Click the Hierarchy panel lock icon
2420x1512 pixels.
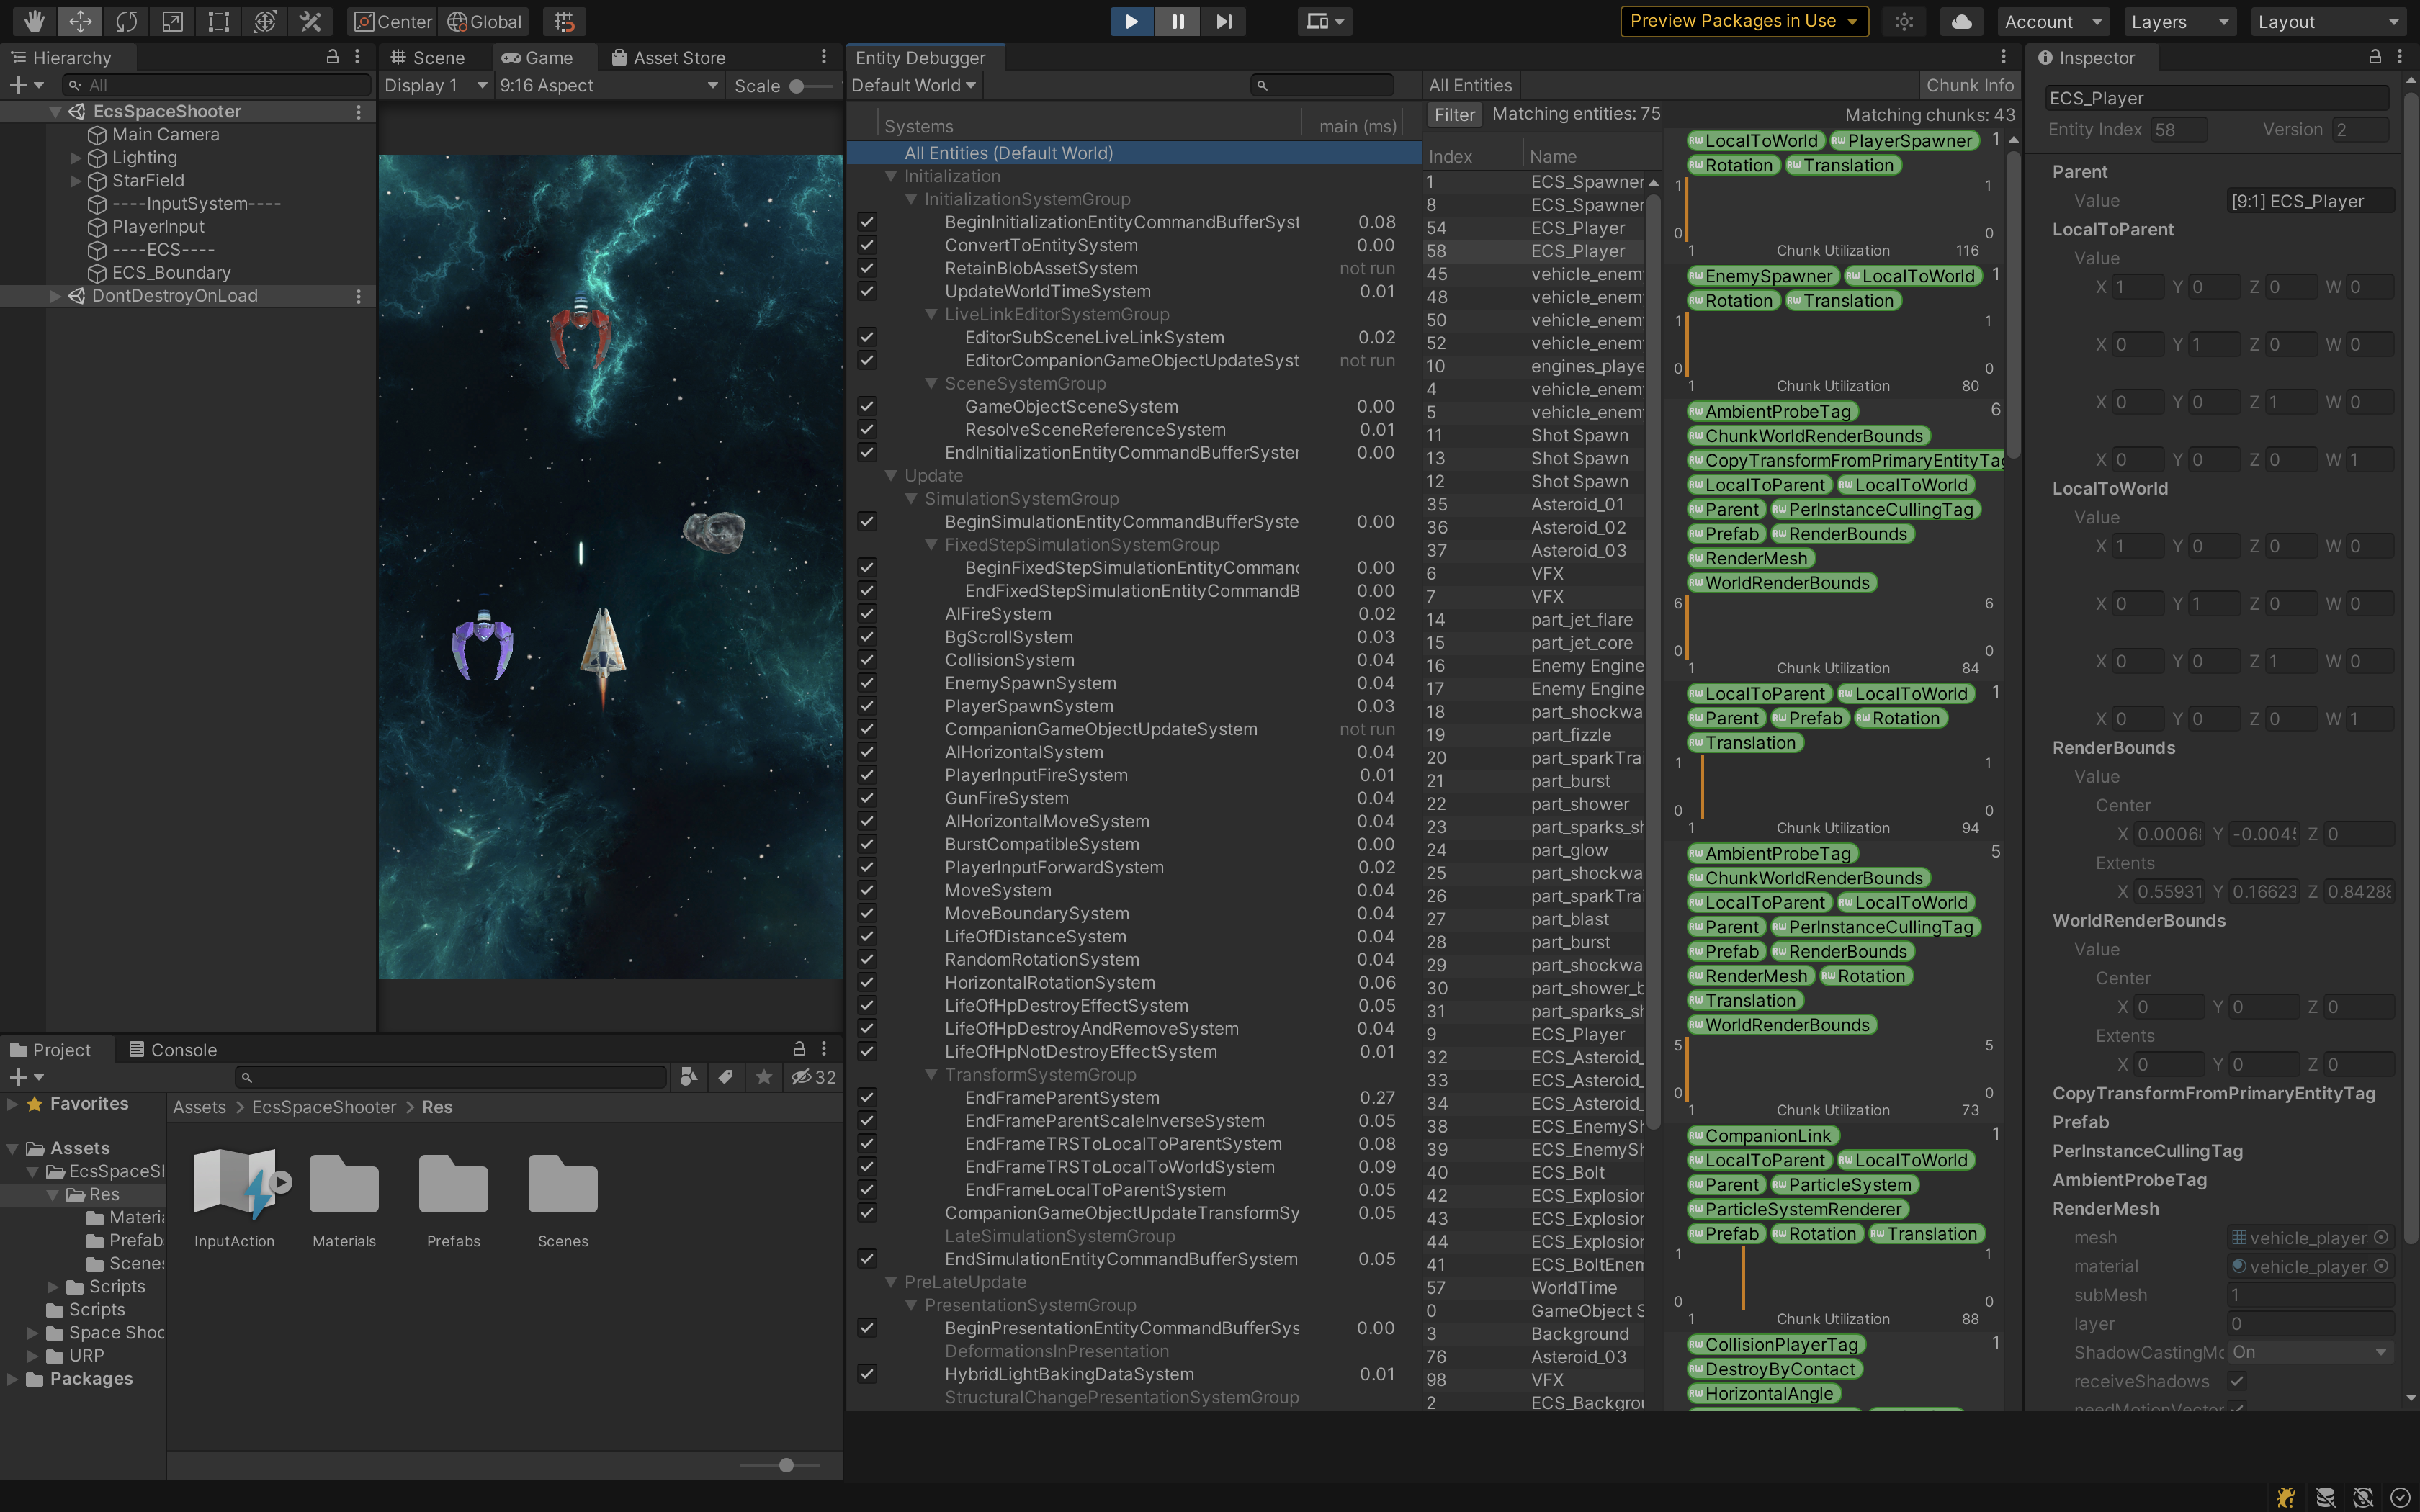(333, 57)
